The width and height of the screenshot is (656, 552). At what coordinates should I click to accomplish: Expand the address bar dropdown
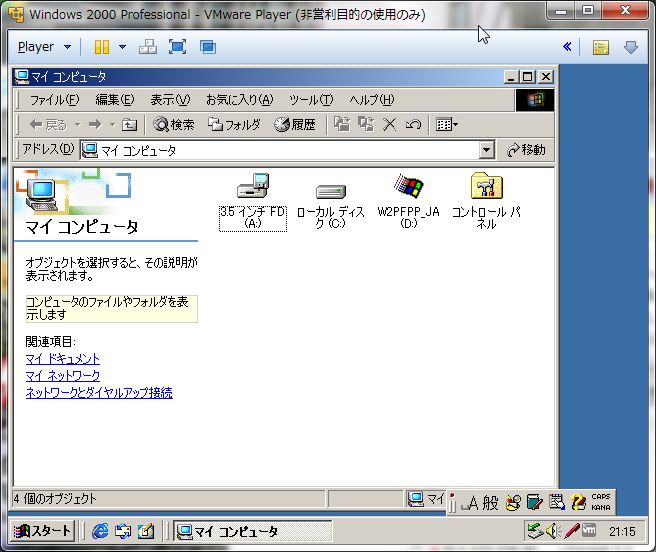(x=486, y=150)
